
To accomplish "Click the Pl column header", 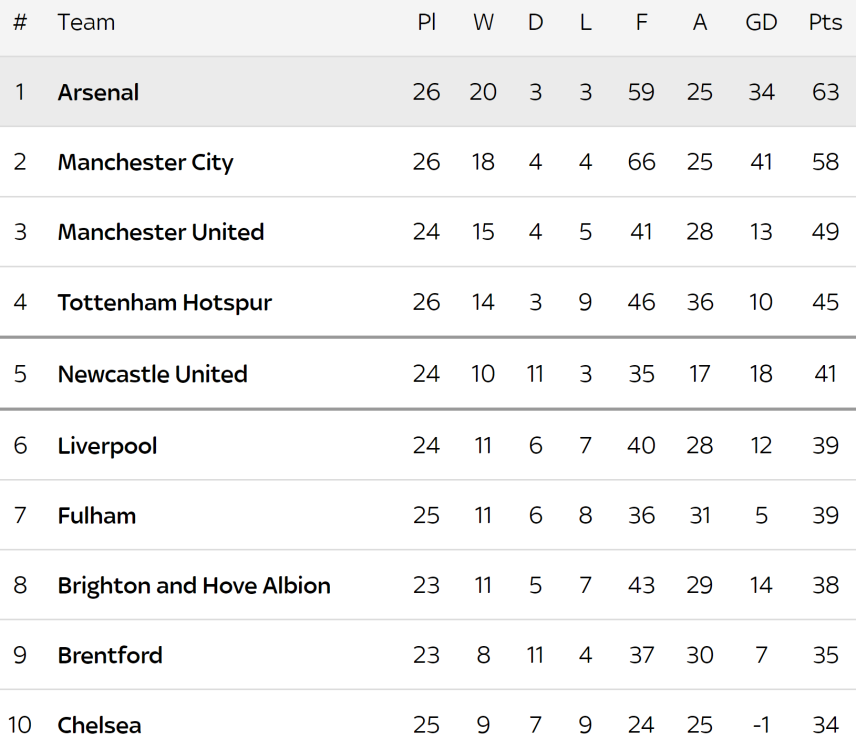I will [x=426, y=23].
